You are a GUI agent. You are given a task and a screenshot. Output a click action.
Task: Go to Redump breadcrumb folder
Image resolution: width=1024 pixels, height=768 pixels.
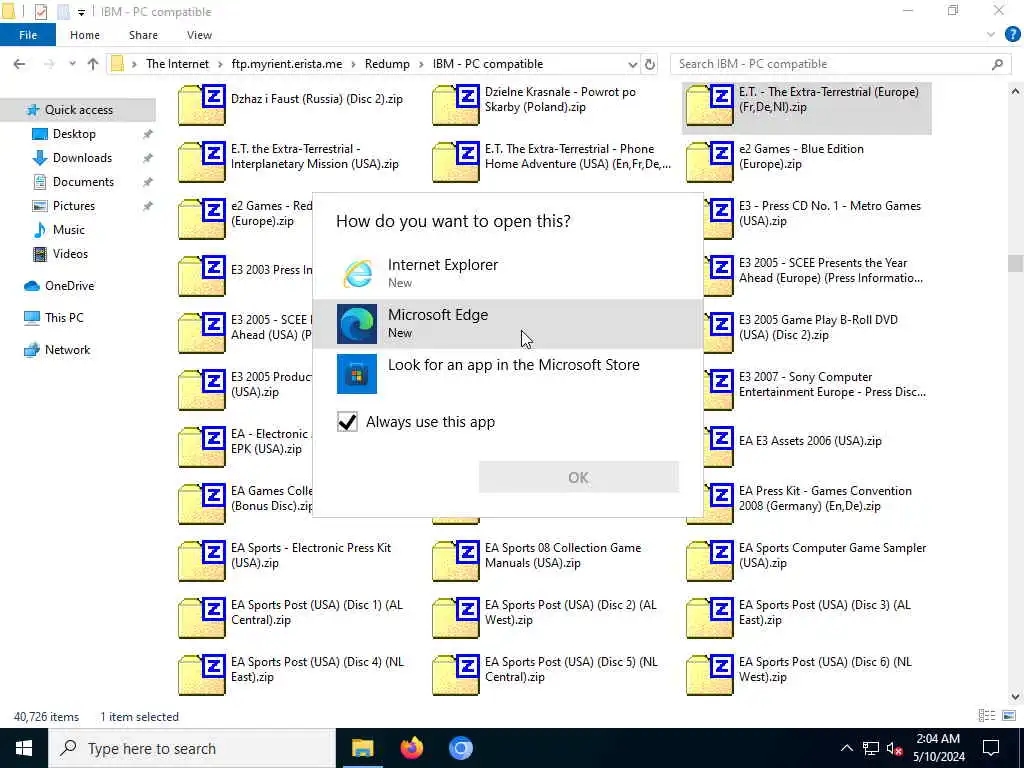[x=387, y=64]
